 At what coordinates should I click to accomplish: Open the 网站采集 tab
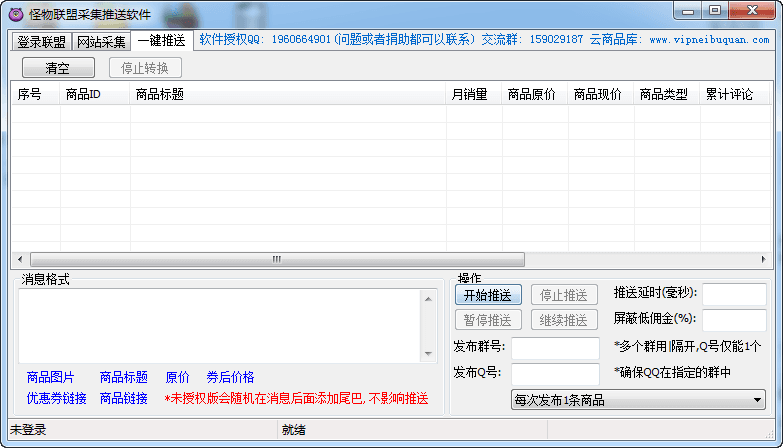coord(102,42)
